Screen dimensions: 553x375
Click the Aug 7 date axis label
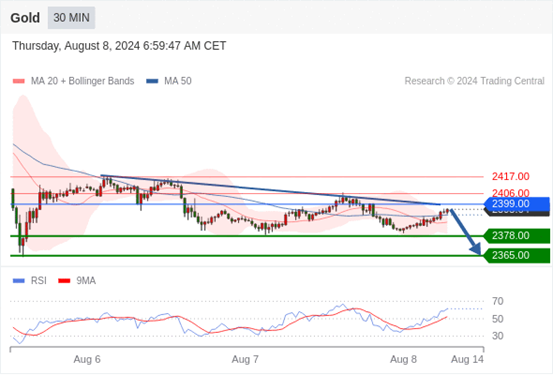coord(245,359)
